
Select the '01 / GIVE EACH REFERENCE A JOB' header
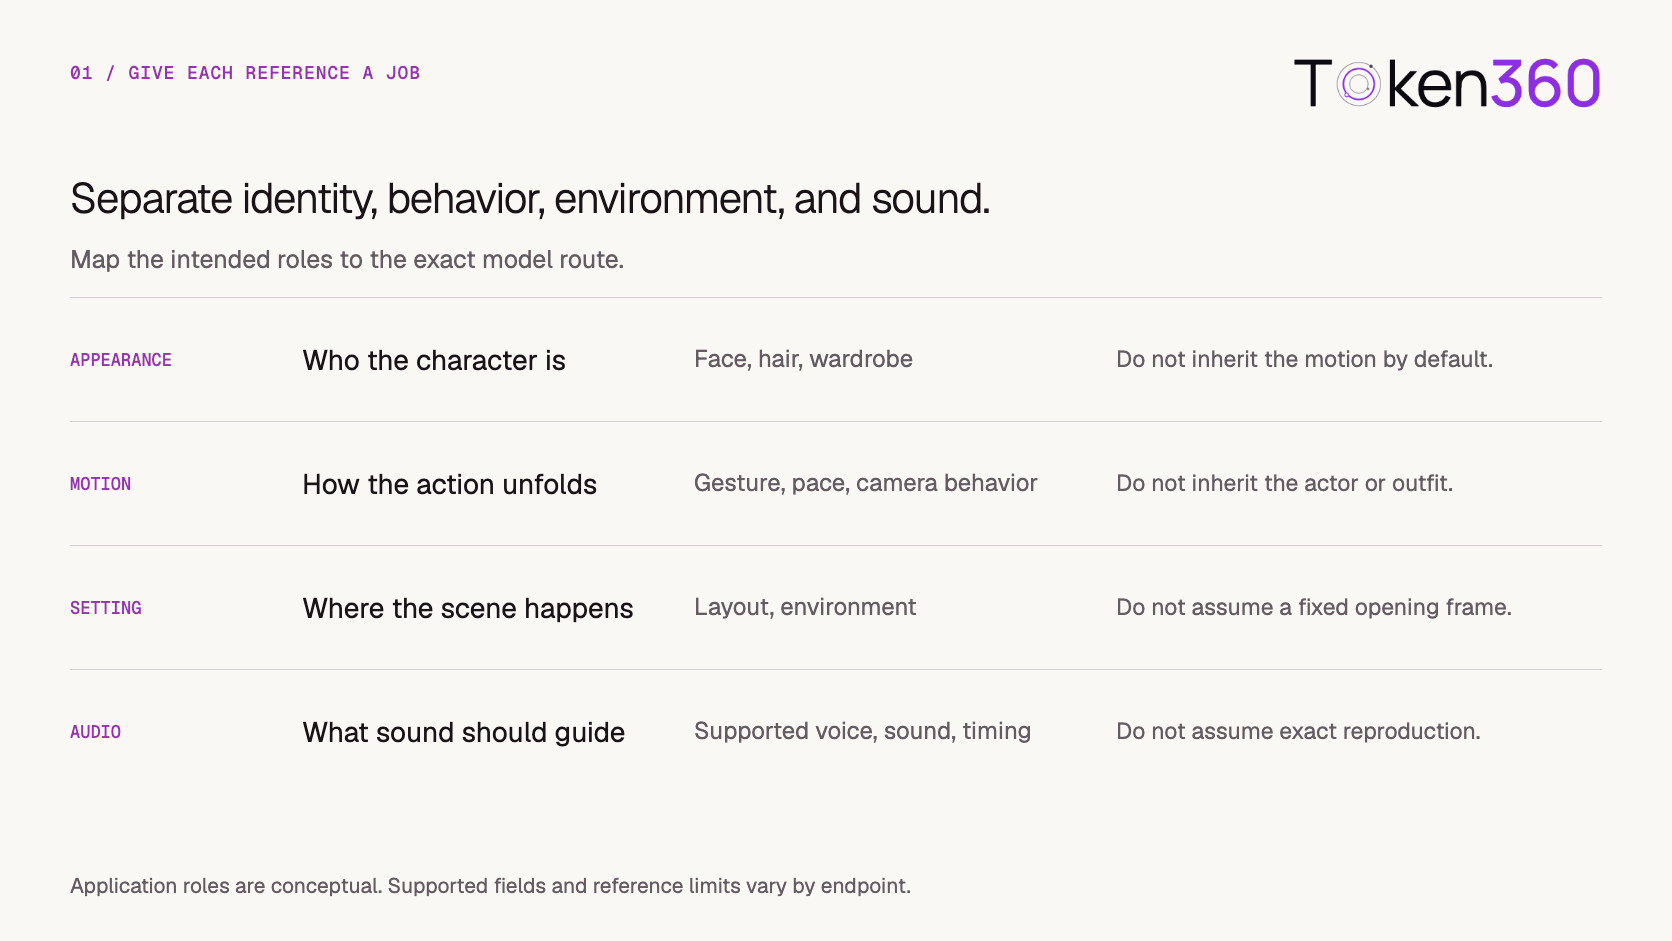click(x=245, y=73)
